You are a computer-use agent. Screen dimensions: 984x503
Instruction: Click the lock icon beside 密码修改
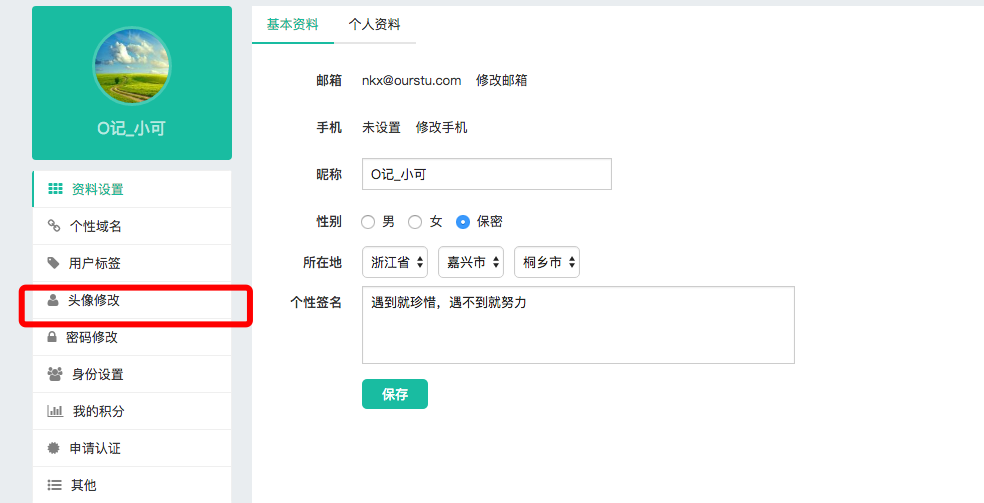52,337
